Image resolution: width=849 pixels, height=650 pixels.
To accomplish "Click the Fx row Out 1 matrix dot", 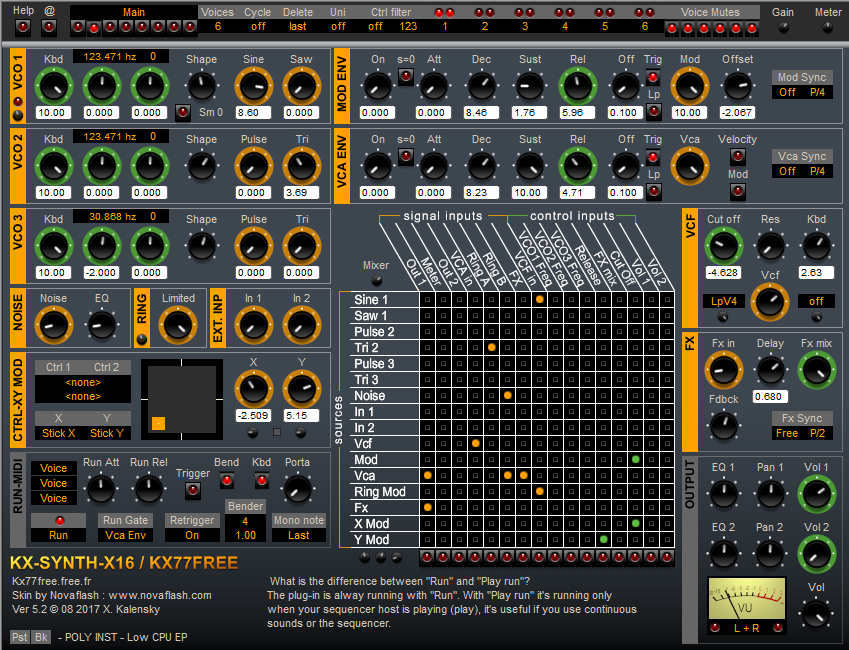I will [427, 508].
